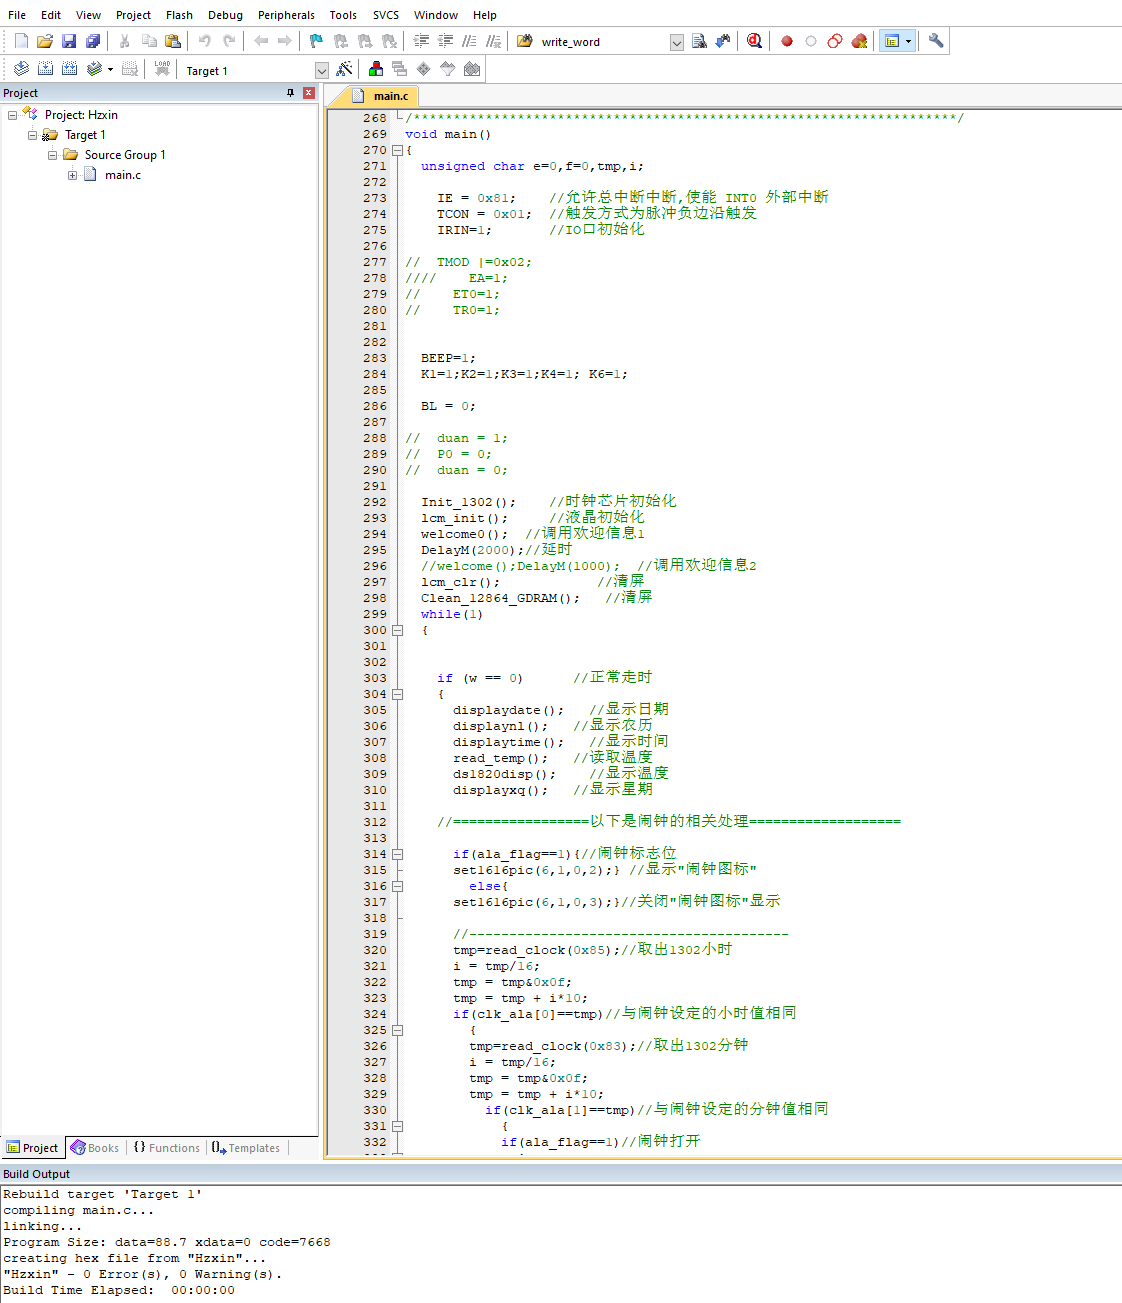
Task: Click the Save All files icon
Action: pos(93,41)
